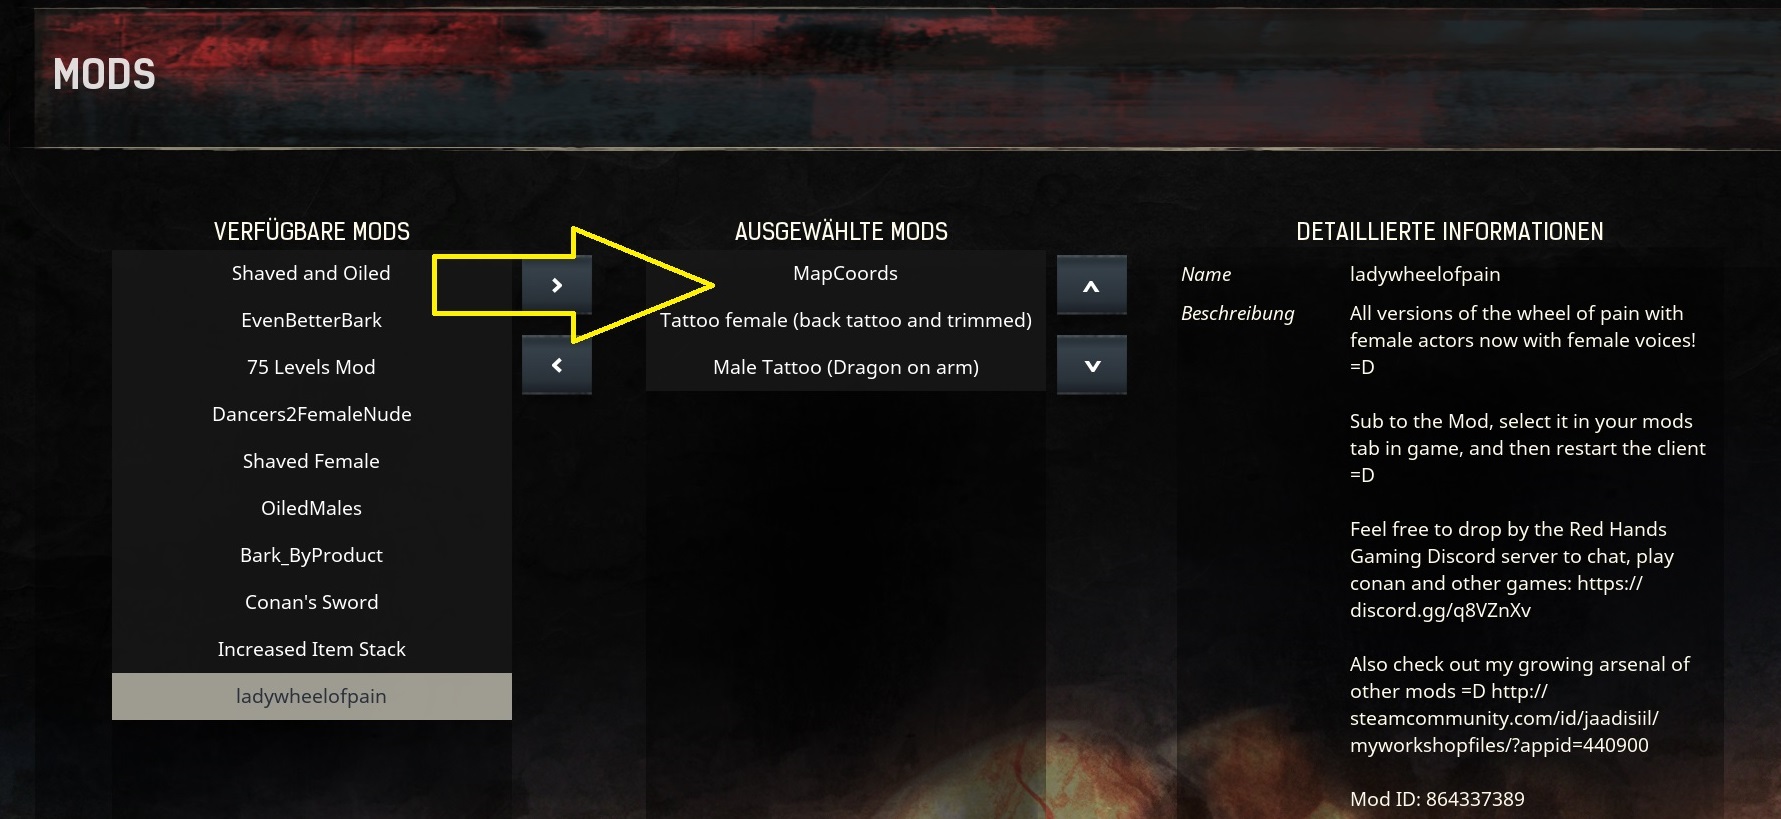The image size is (1781, 819).
Task: Remove mod with the left arrow button
Action: pyautogui.click(x=556, y=365)
